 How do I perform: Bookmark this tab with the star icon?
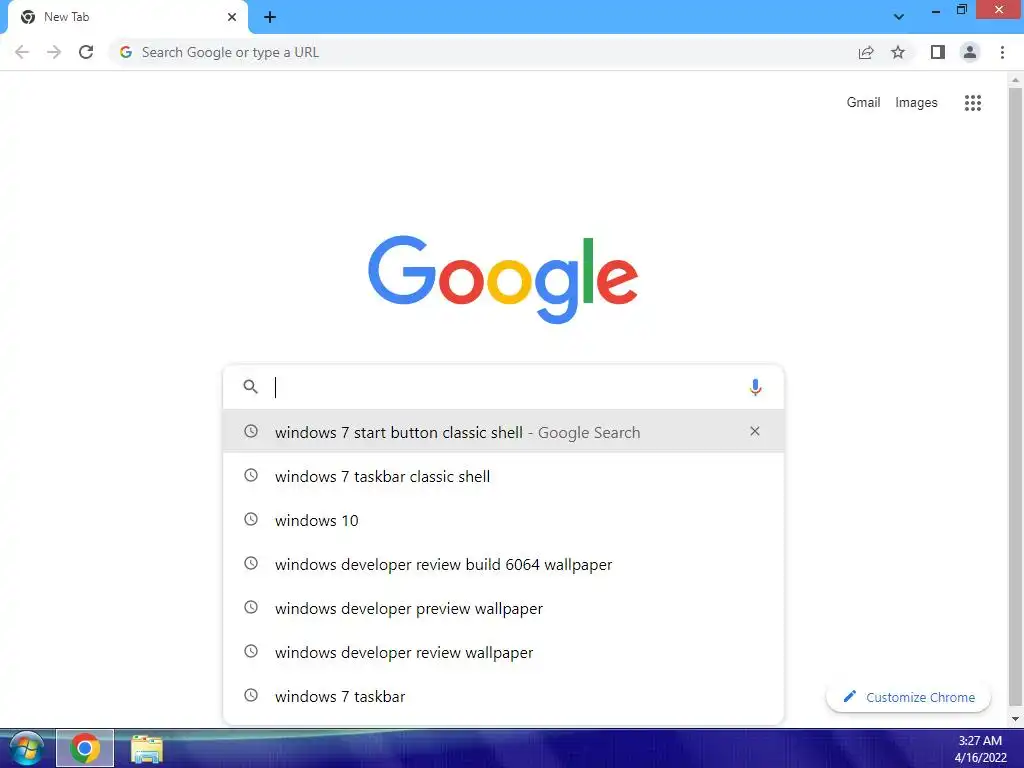point(898,52)
